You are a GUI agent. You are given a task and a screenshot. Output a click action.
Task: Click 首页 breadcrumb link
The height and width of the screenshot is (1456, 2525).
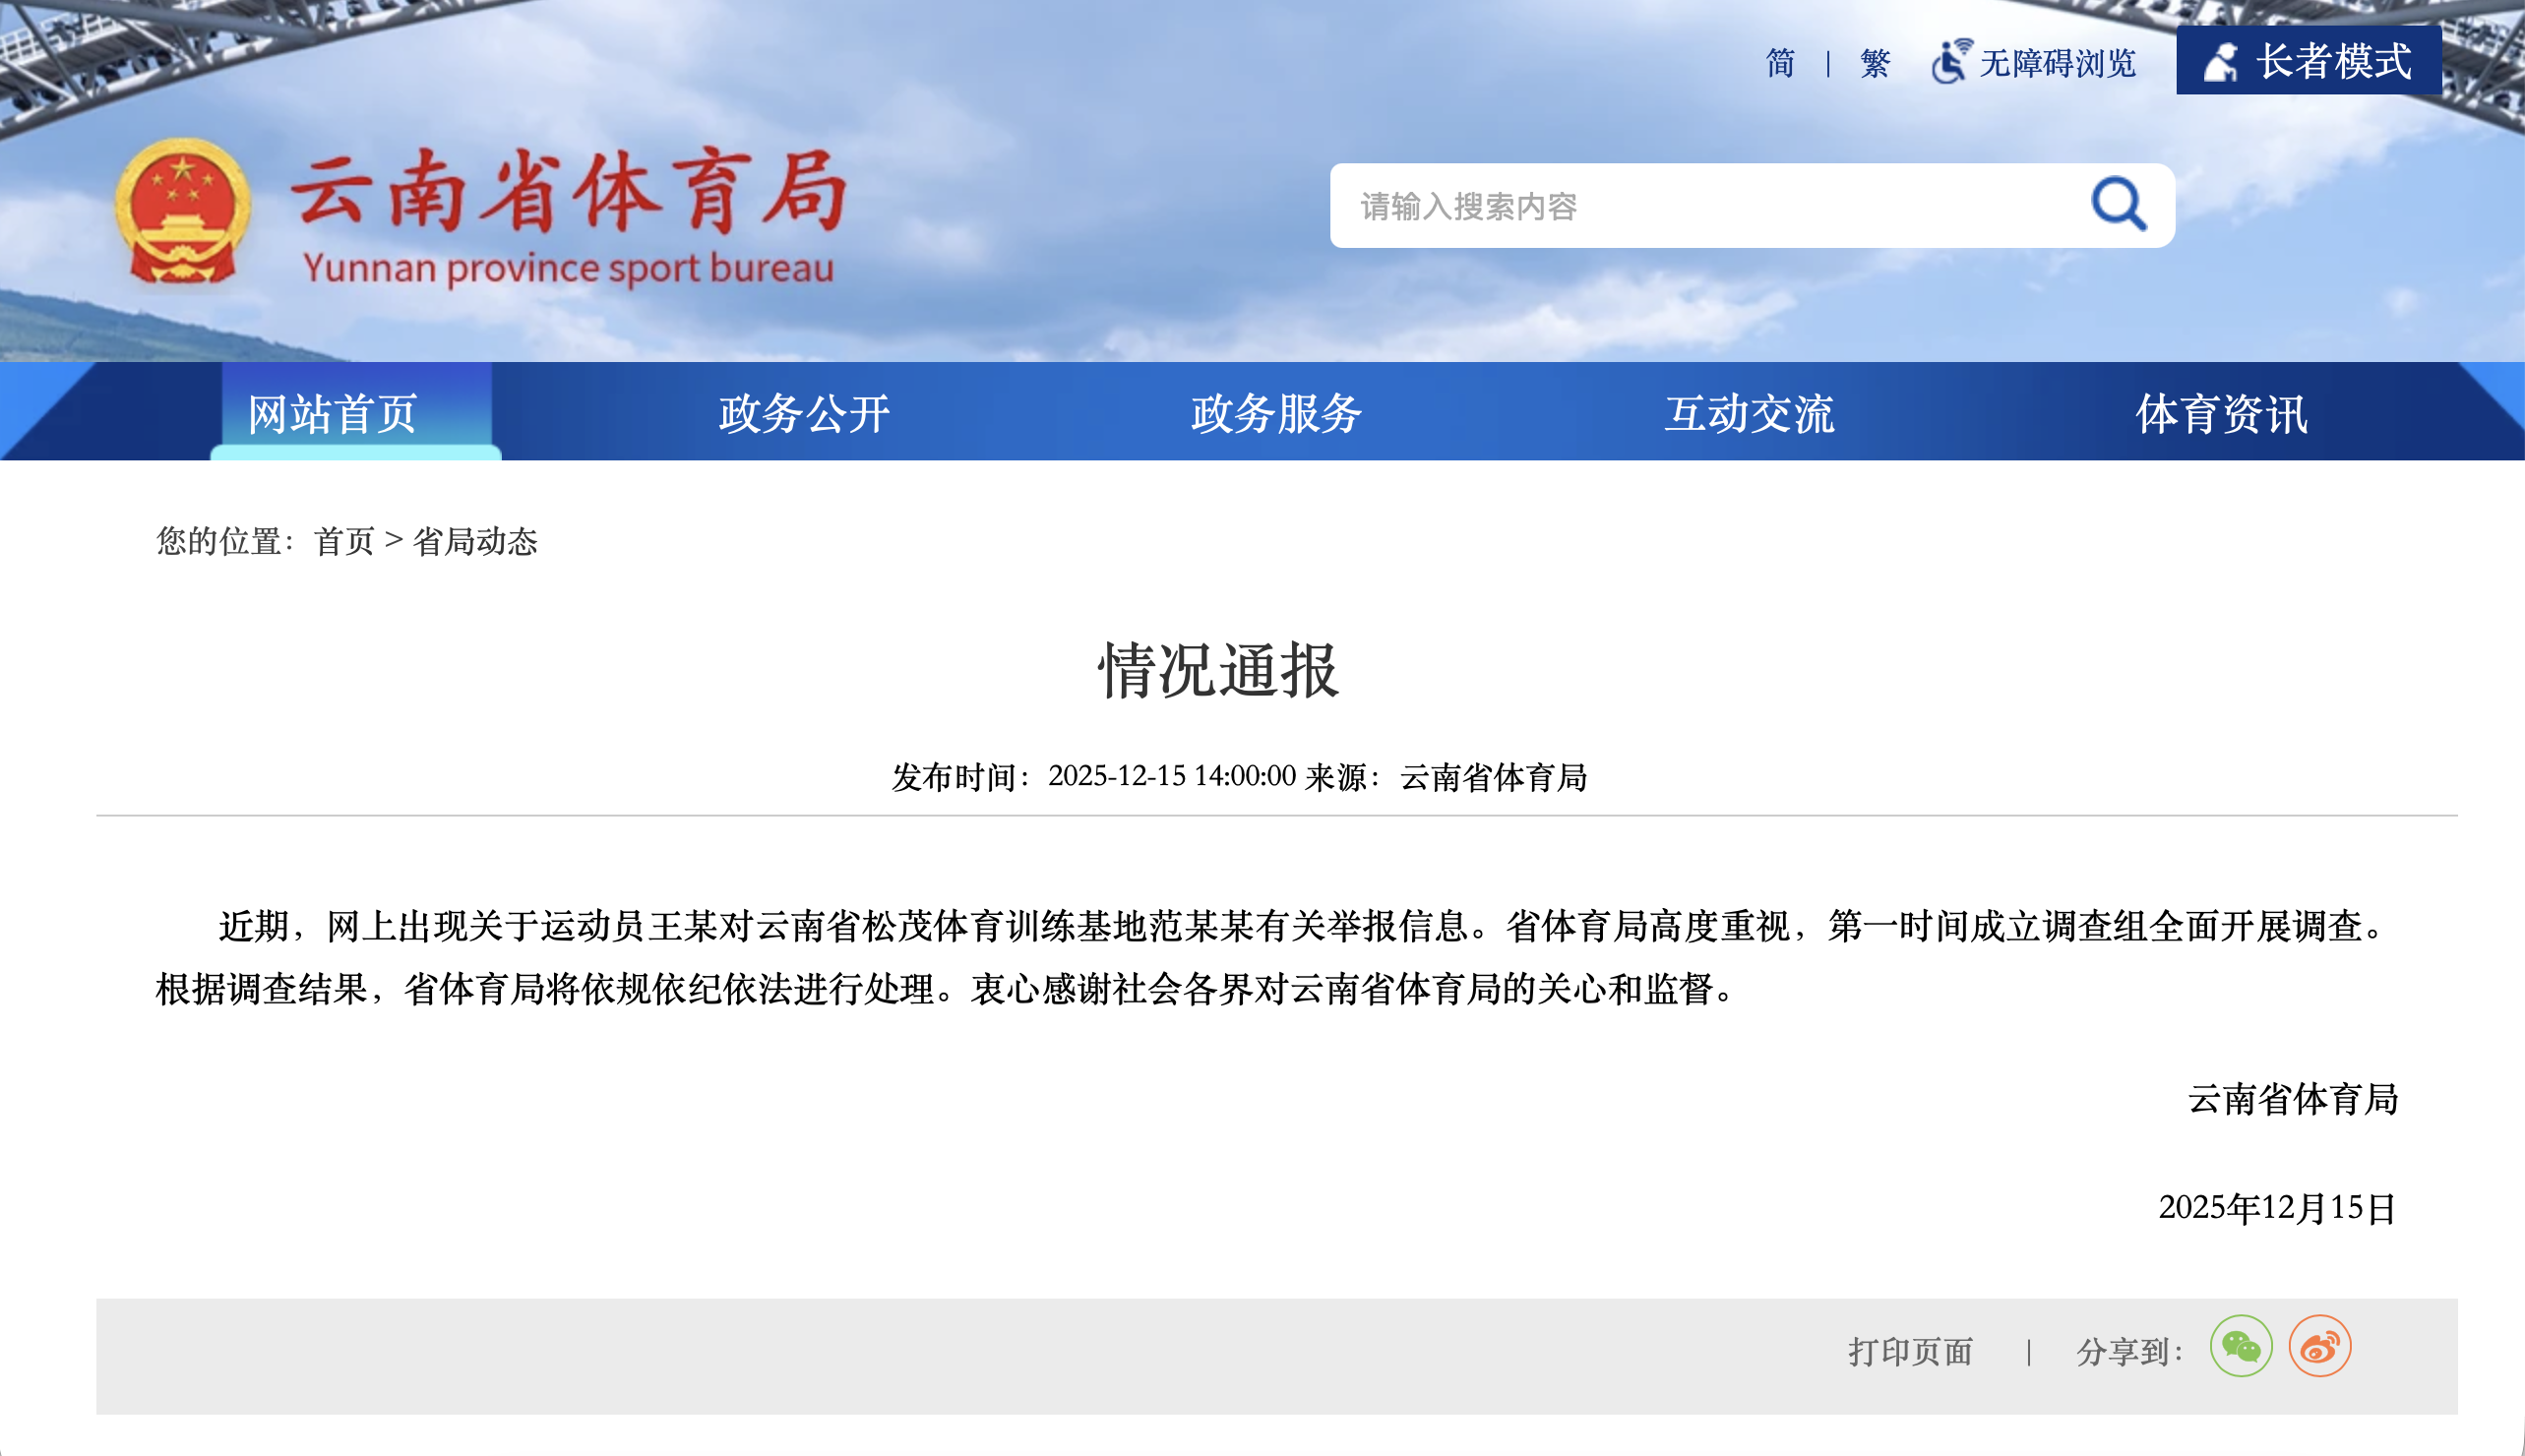[x=343, y=541]
